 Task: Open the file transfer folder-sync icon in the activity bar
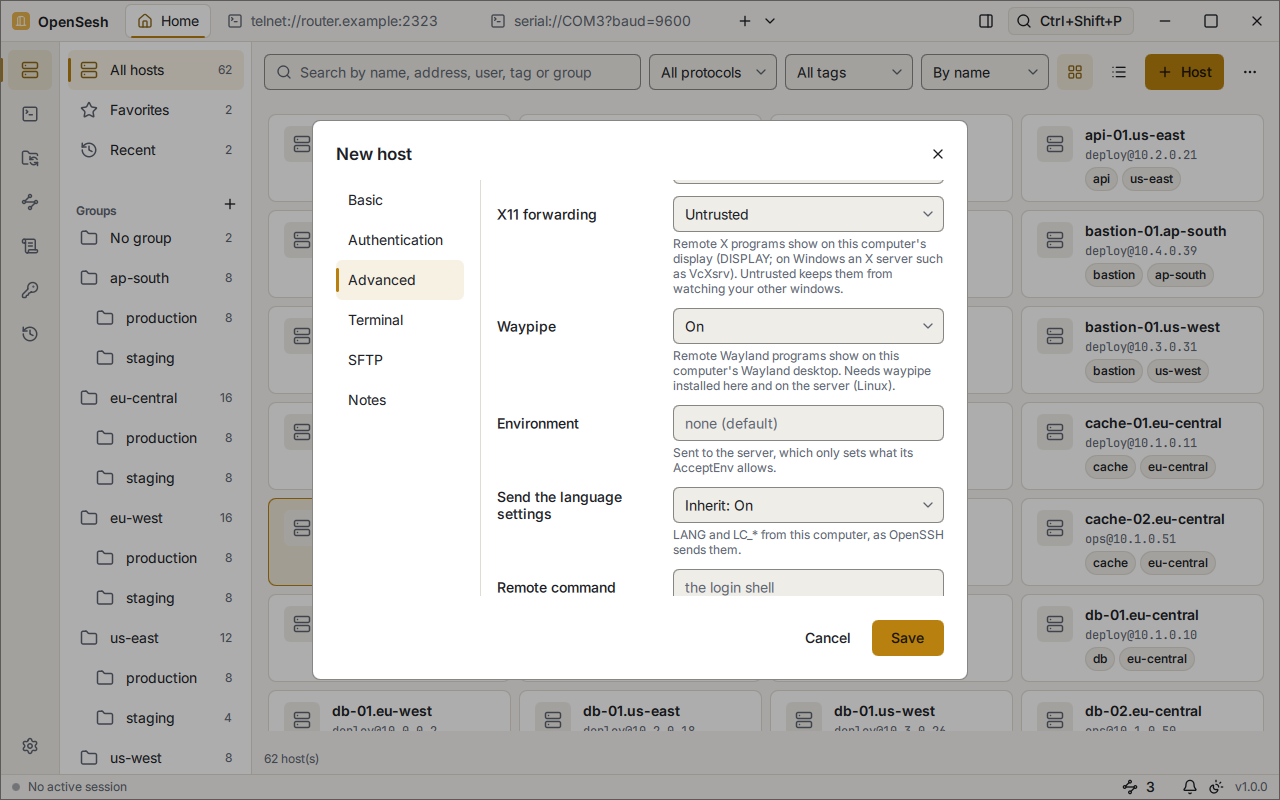pos(29,158)
